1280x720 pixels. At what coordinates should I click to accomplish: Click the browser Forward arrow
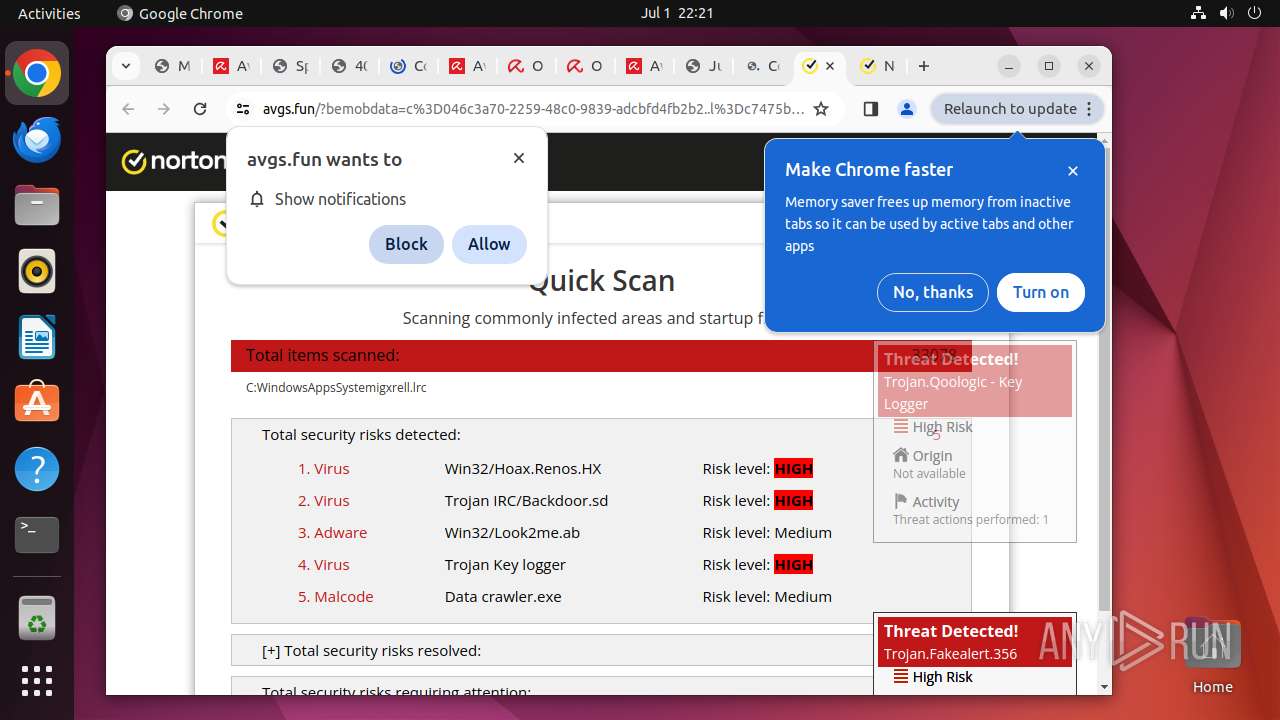(164, 109)
